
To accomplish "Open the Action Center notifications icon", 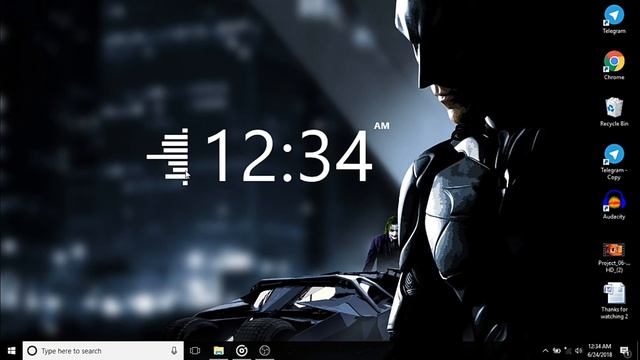I will coord(624,351).
